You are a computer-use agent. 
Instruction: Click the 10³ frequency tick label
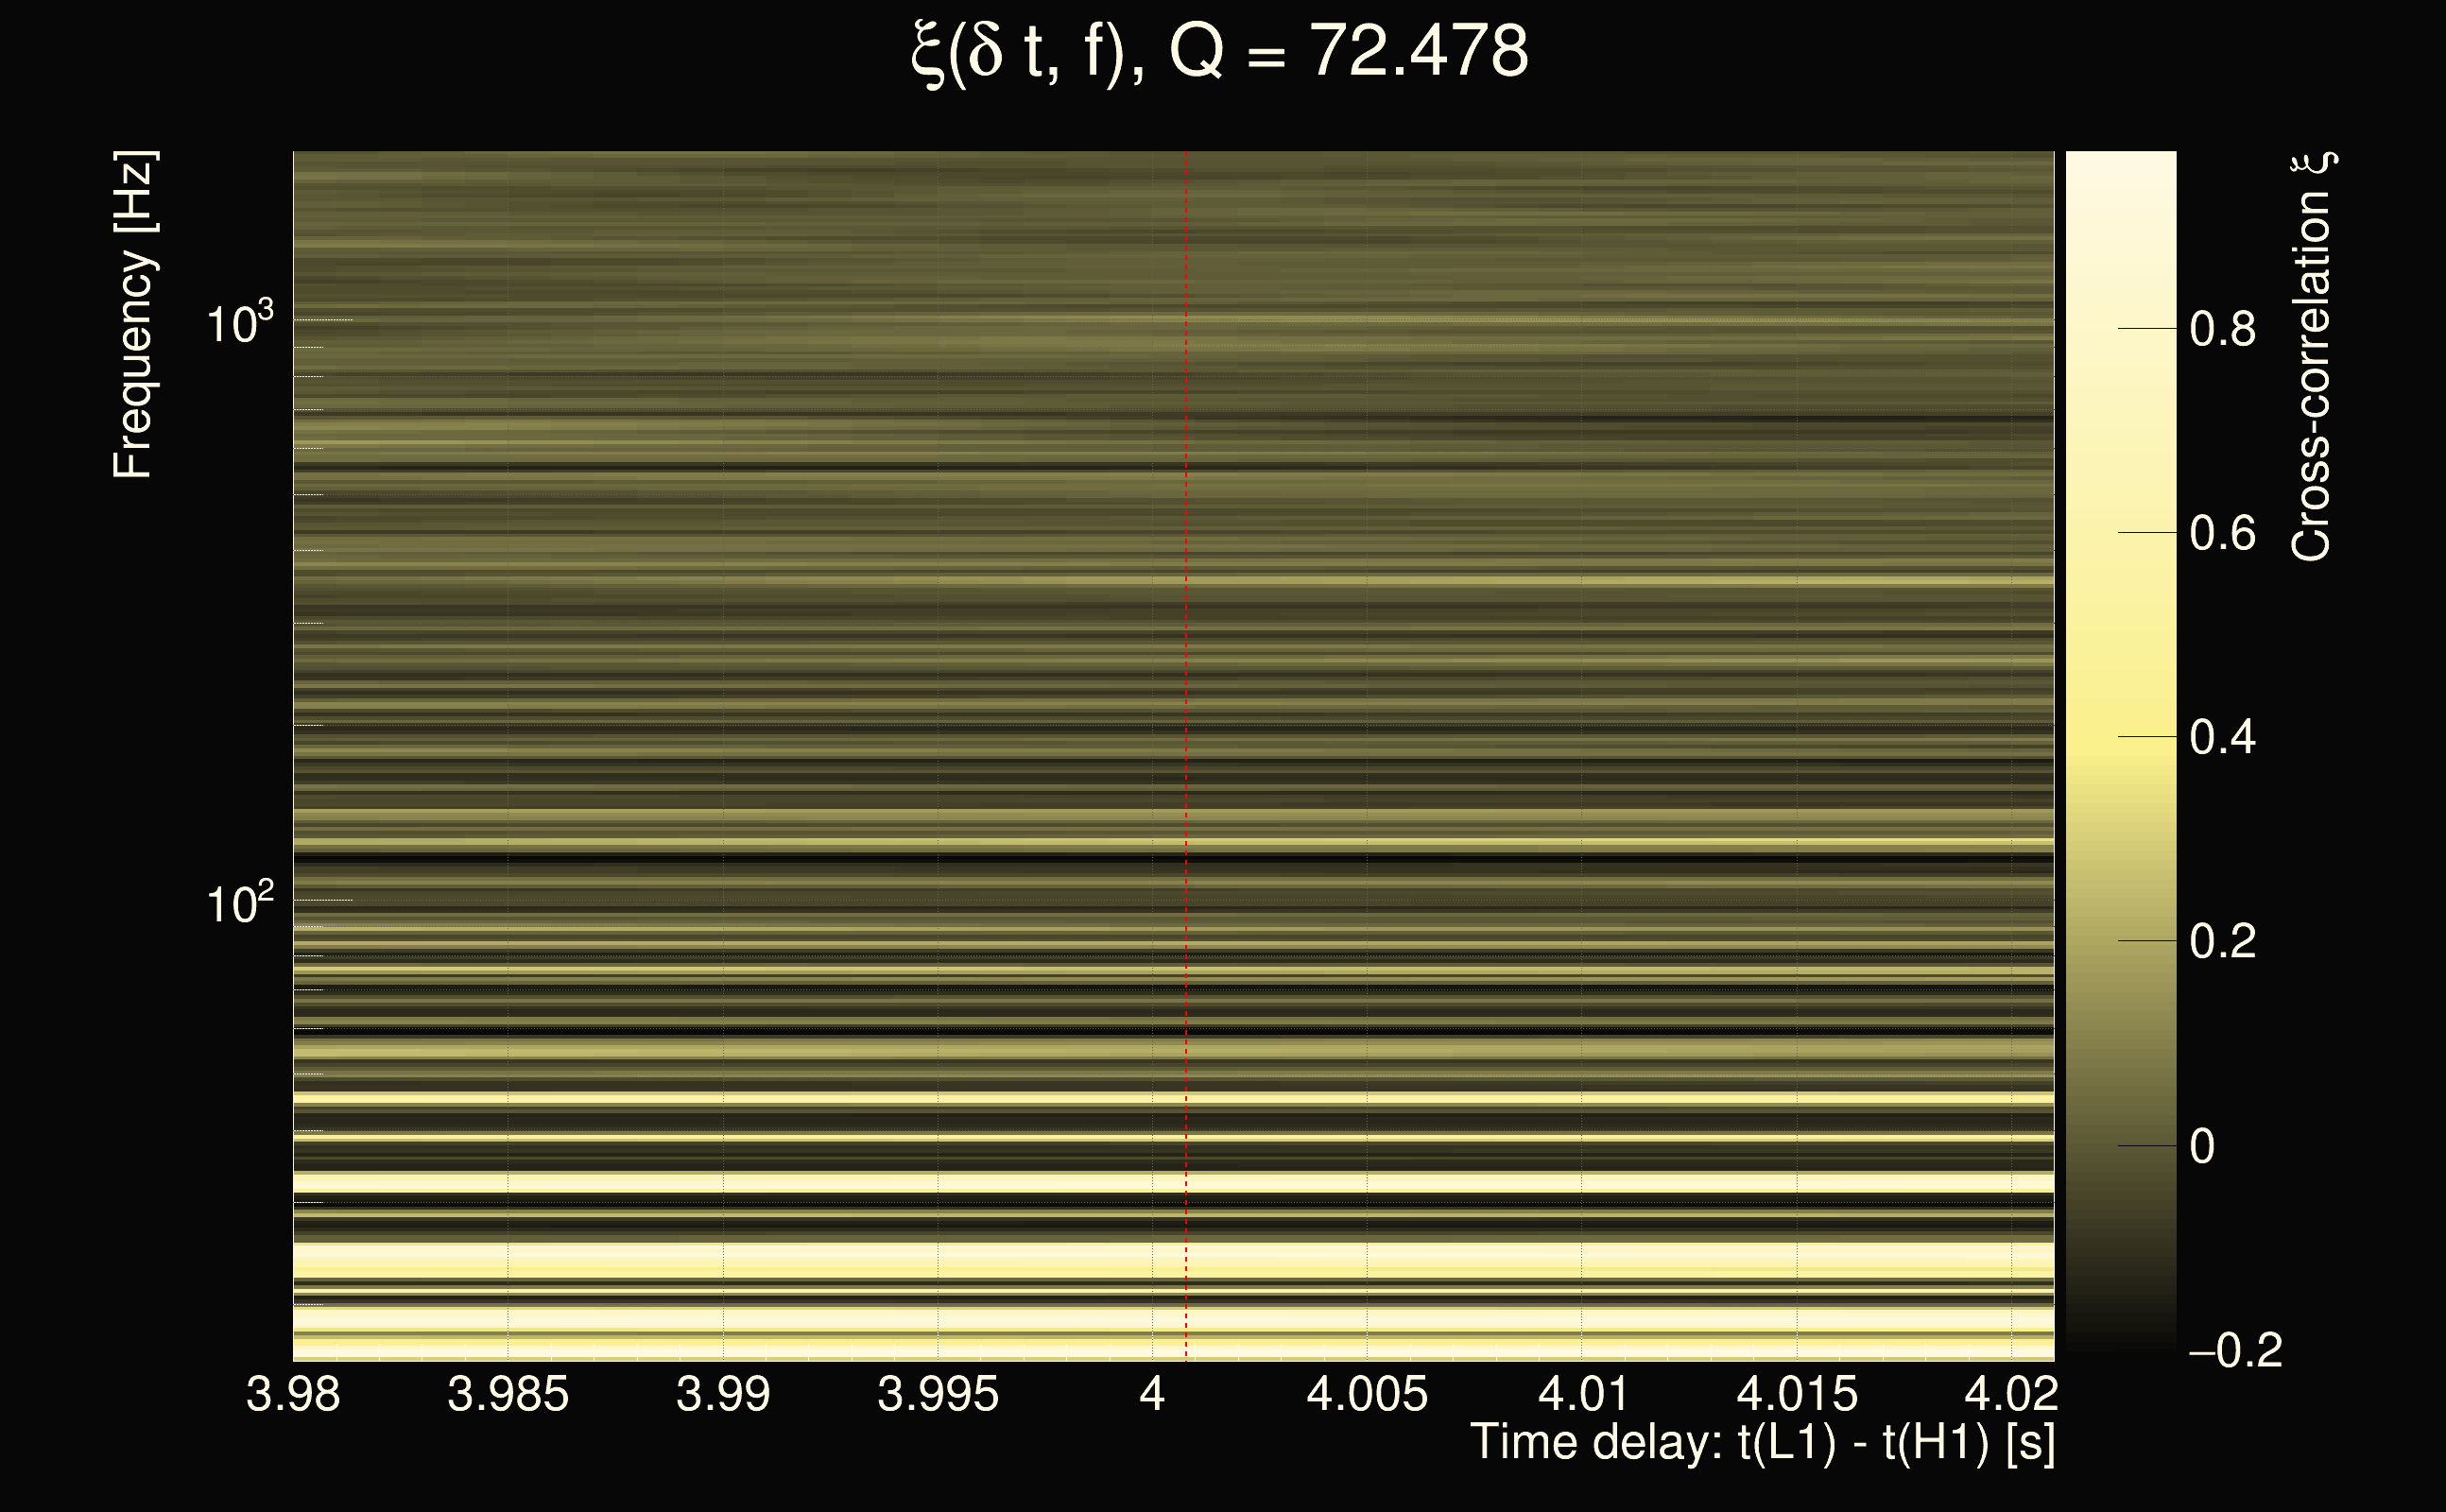click(239, 323)
